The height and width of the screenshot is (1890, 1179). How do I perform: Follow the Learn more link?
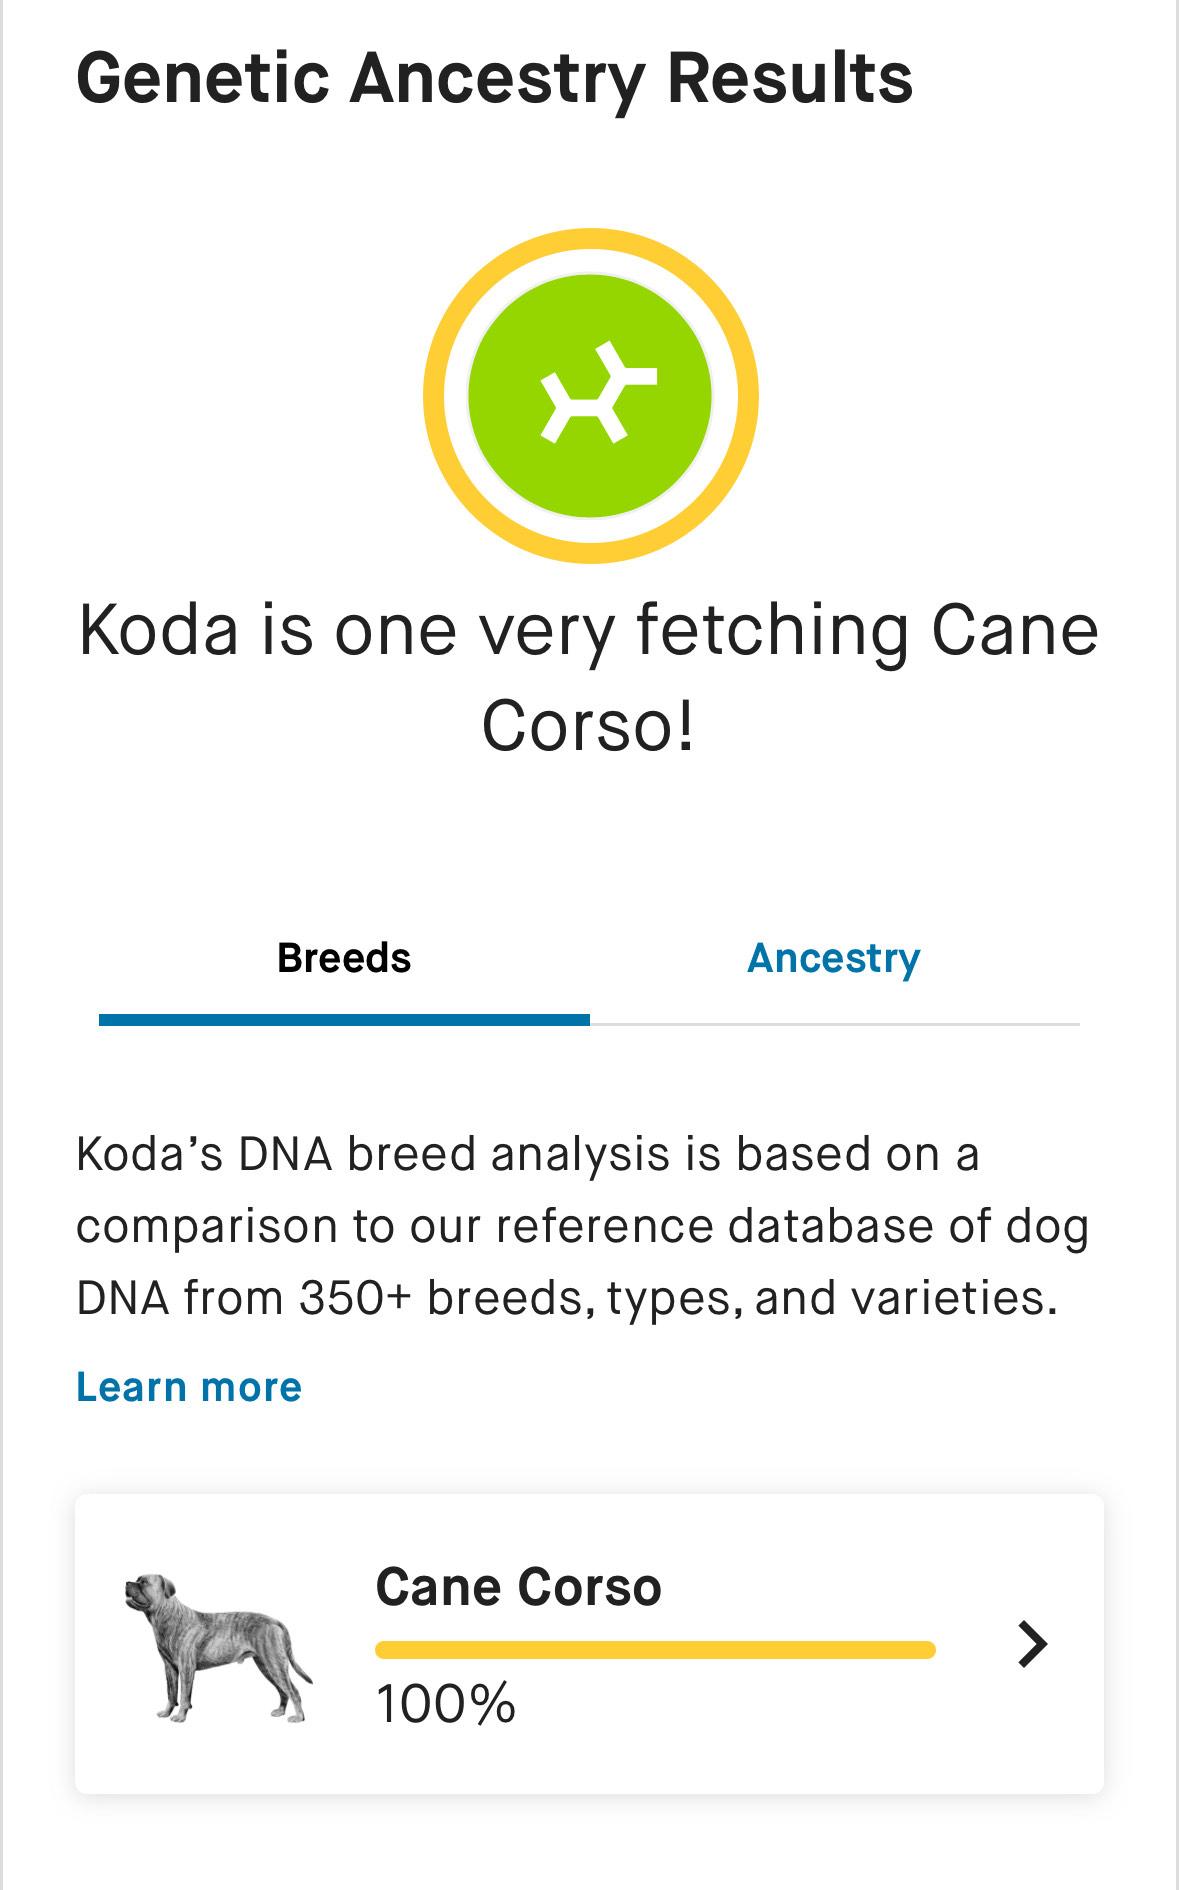(x=189, y=1387)
